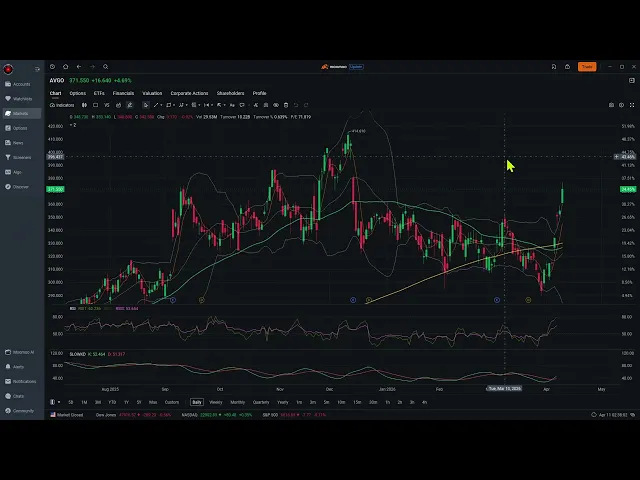
Task: Open the history clock icon
Action: [52, 67]
